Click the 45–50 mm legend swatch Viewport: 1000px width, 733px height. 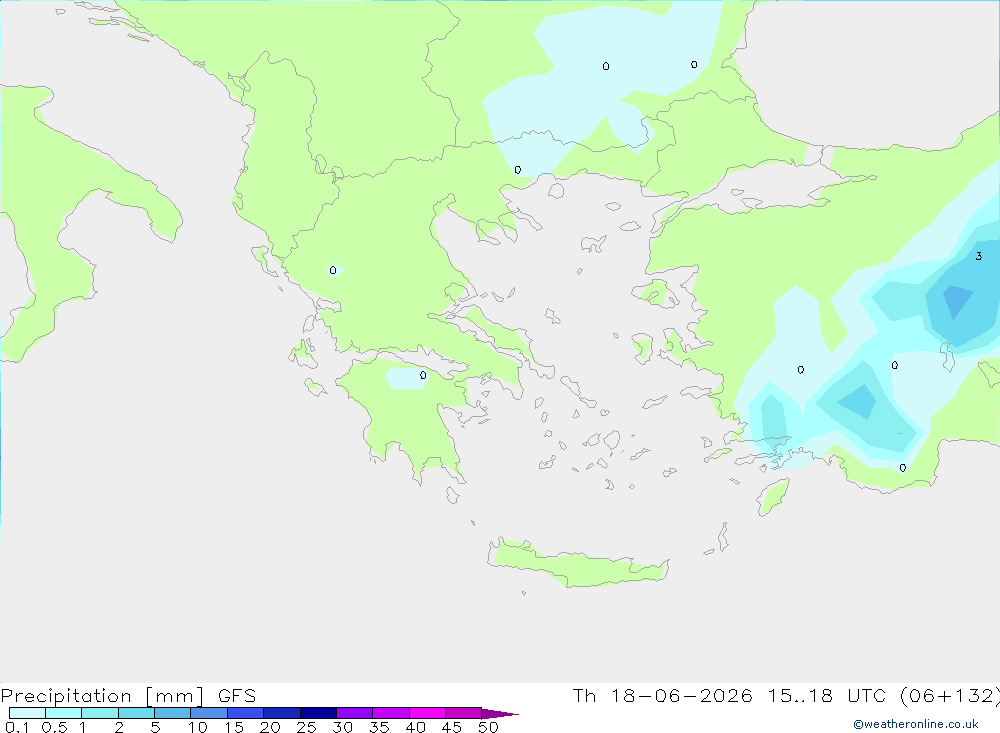pyautogui.click(x=464, y=713)
